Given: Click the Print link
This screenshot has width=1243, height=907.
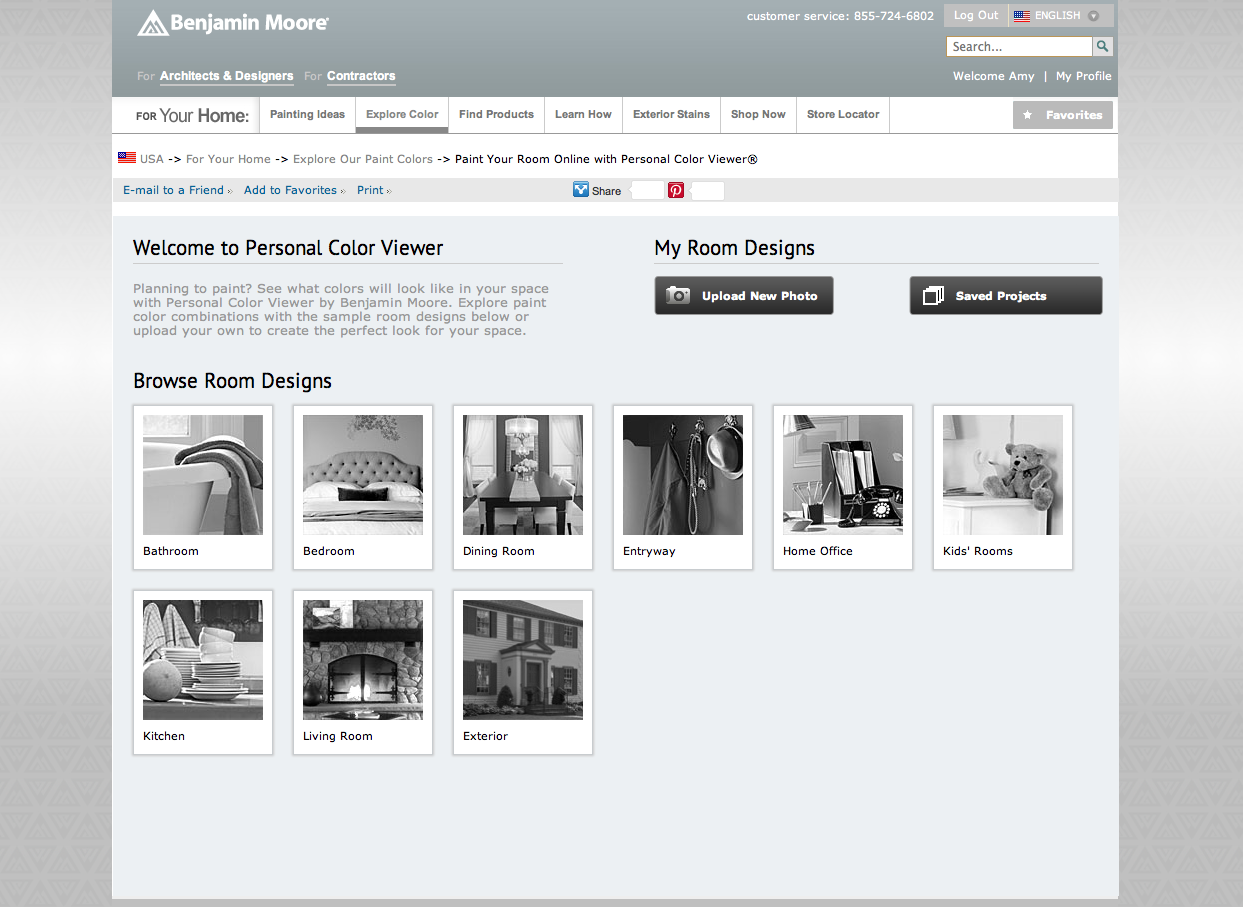Looking at the screenshot, I should pyautogui.click(x=370, y=190).
